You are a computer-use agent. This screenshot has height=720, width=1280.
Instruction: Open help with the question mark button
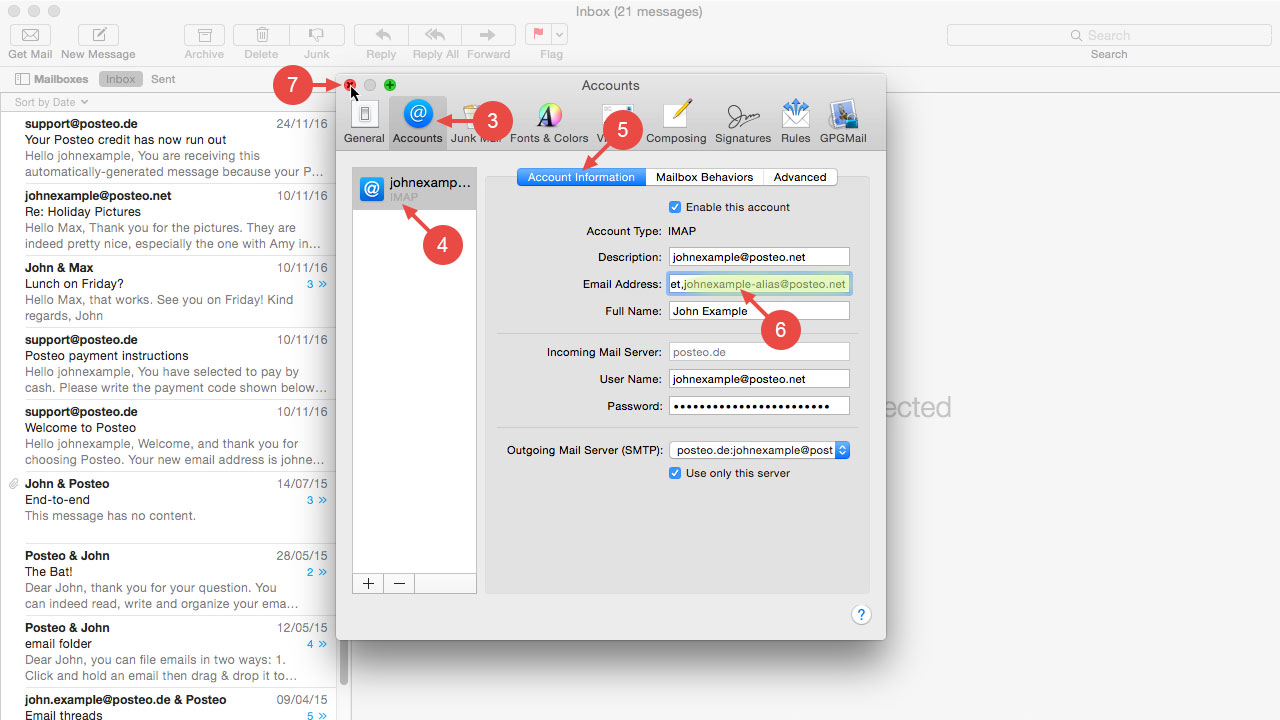861,614
